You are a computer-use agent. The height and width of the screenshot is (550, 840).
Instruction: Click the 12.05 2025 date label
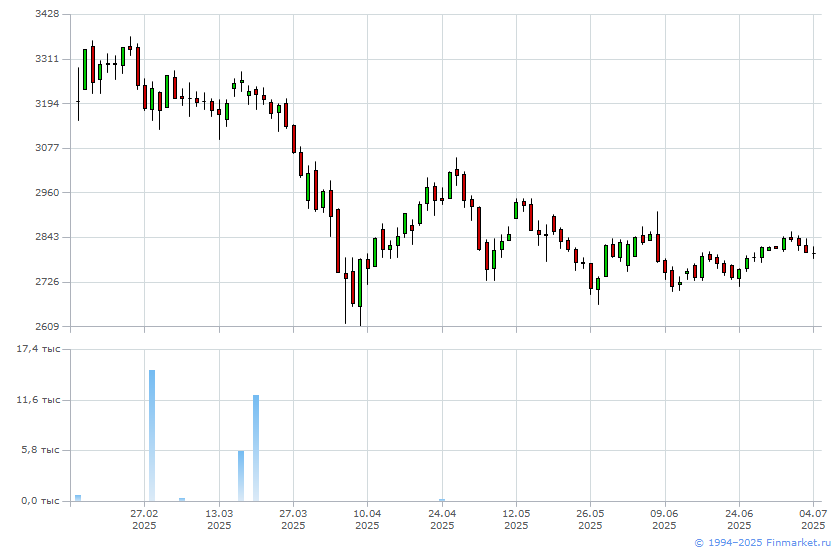[516, 519]
